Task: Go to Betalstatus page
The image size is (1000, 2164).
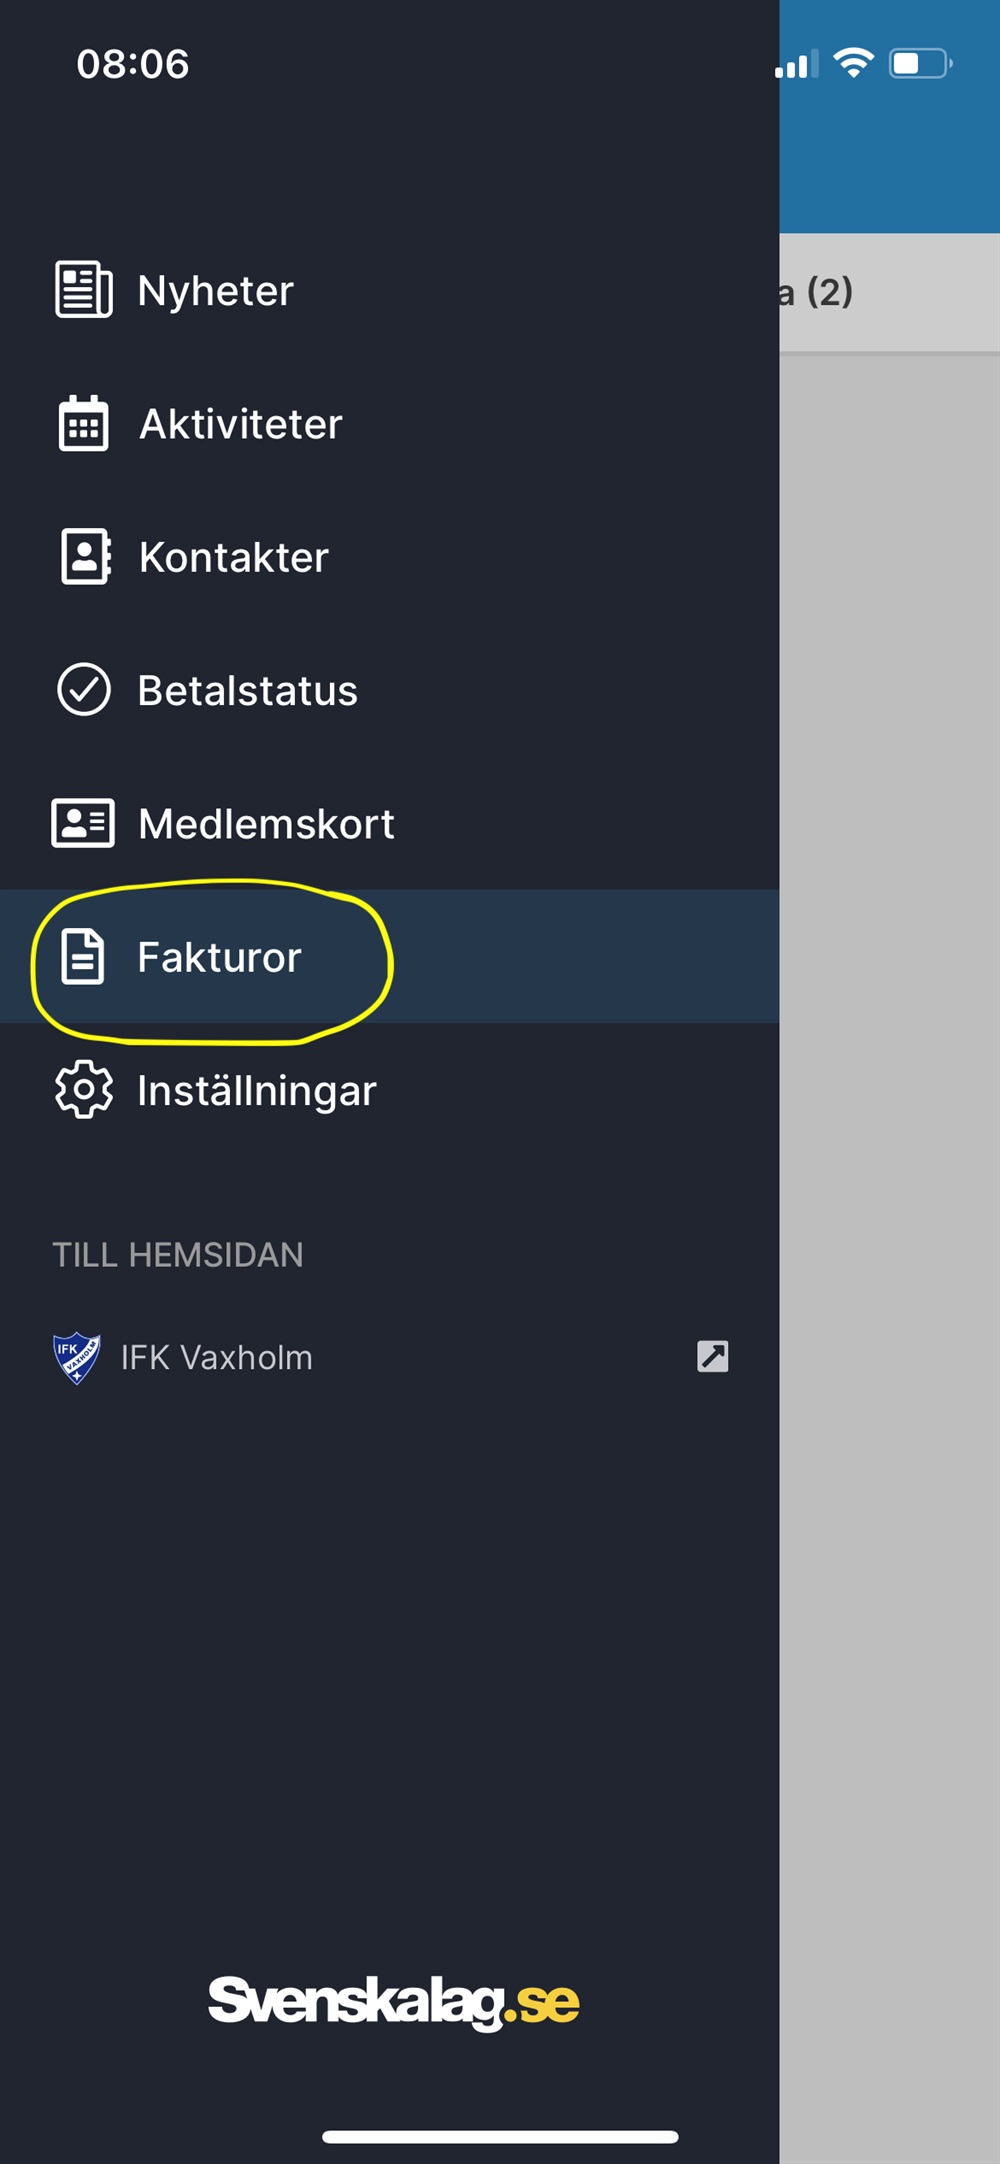Action: [390, 690]
